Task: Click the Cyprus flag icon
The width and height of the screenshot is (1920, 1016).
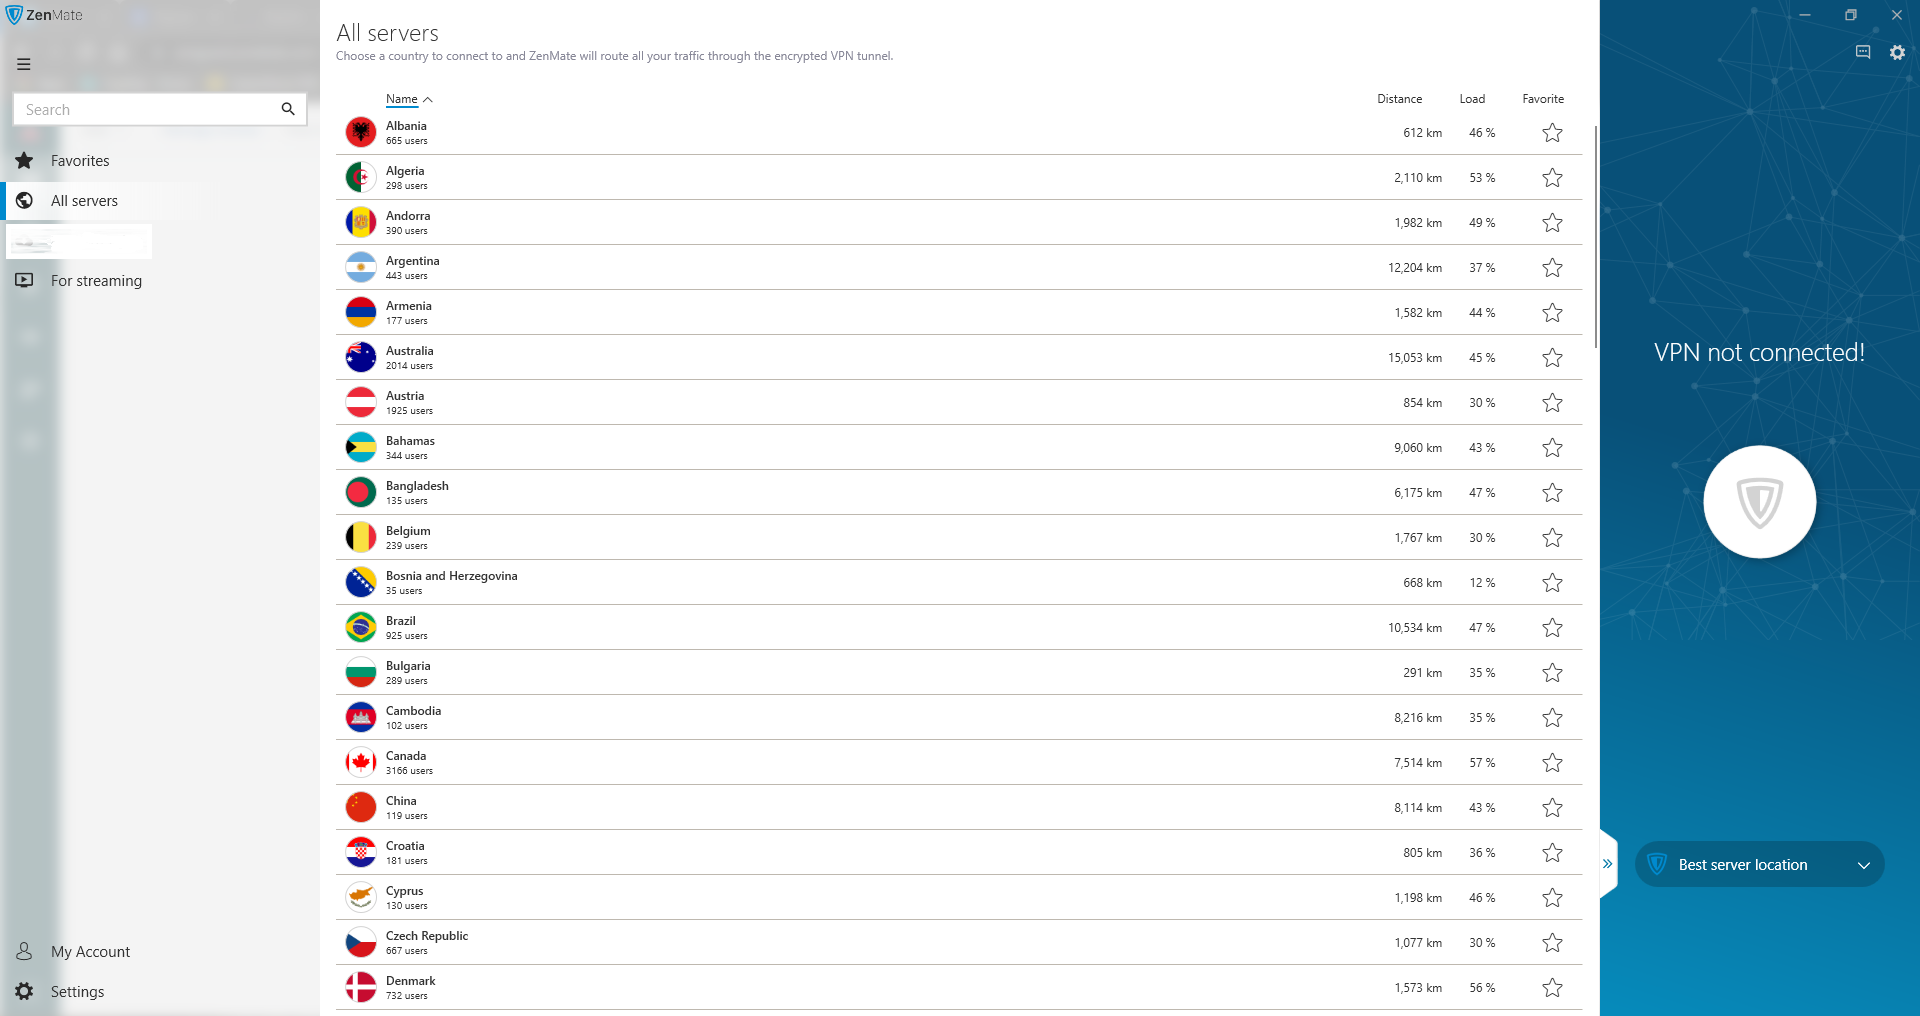Action: tap(361, 897)
